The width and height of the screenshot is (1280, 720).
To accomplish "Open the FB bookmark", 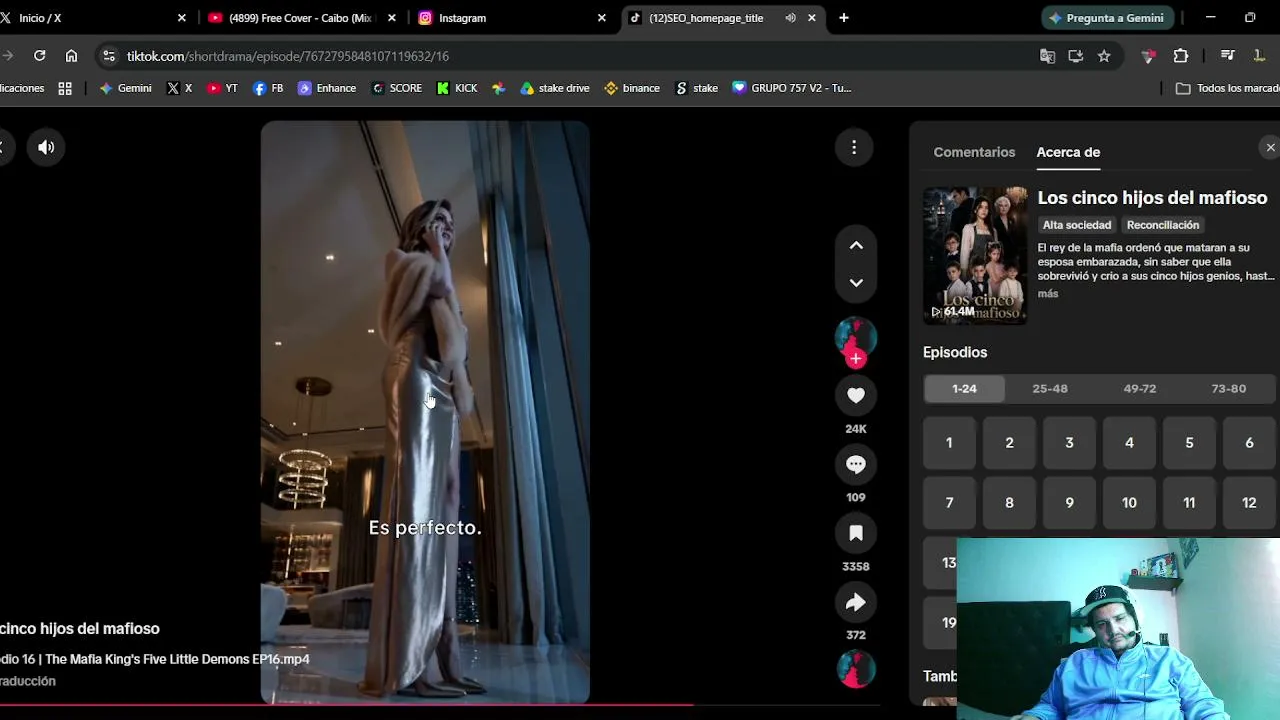I will pos(268,88).
